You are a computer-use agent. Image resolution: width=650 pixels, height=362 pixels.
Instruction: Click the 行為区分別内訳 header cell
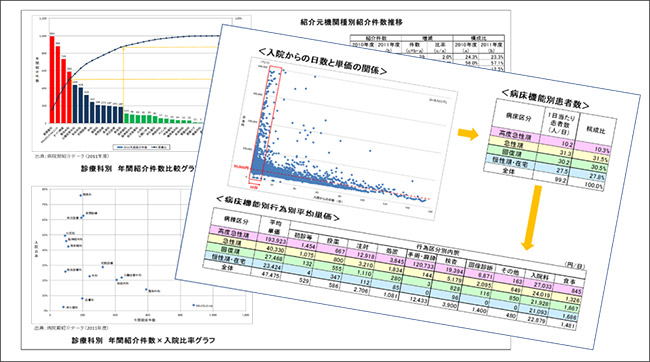point(438,249)
